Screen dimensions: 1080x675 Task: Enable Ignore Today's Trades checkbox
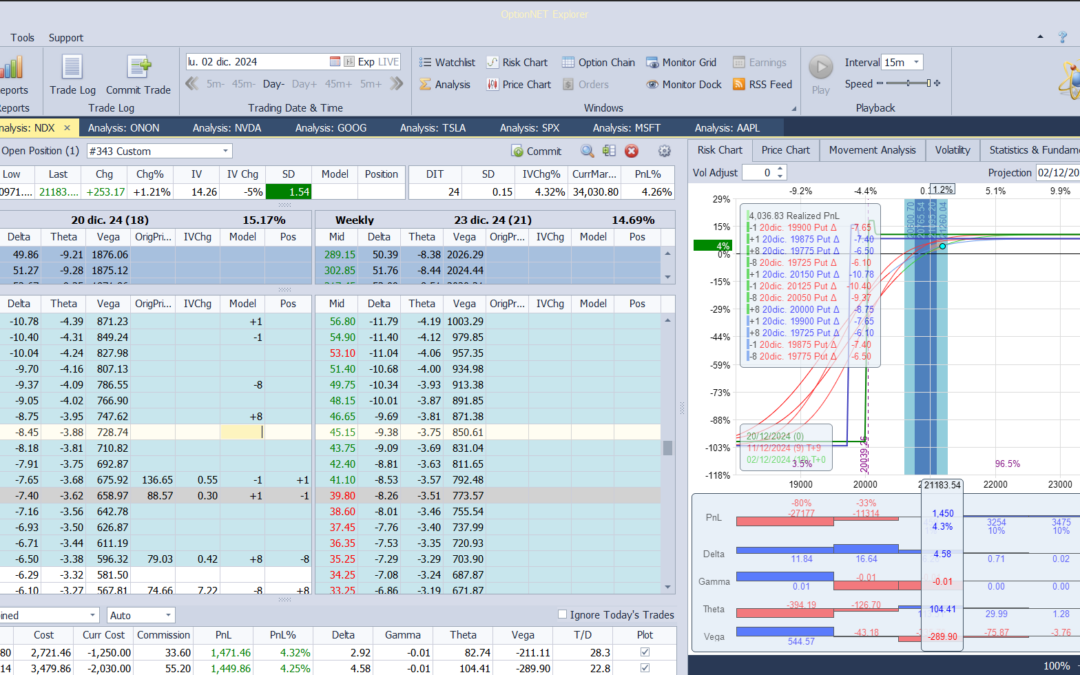561,615
